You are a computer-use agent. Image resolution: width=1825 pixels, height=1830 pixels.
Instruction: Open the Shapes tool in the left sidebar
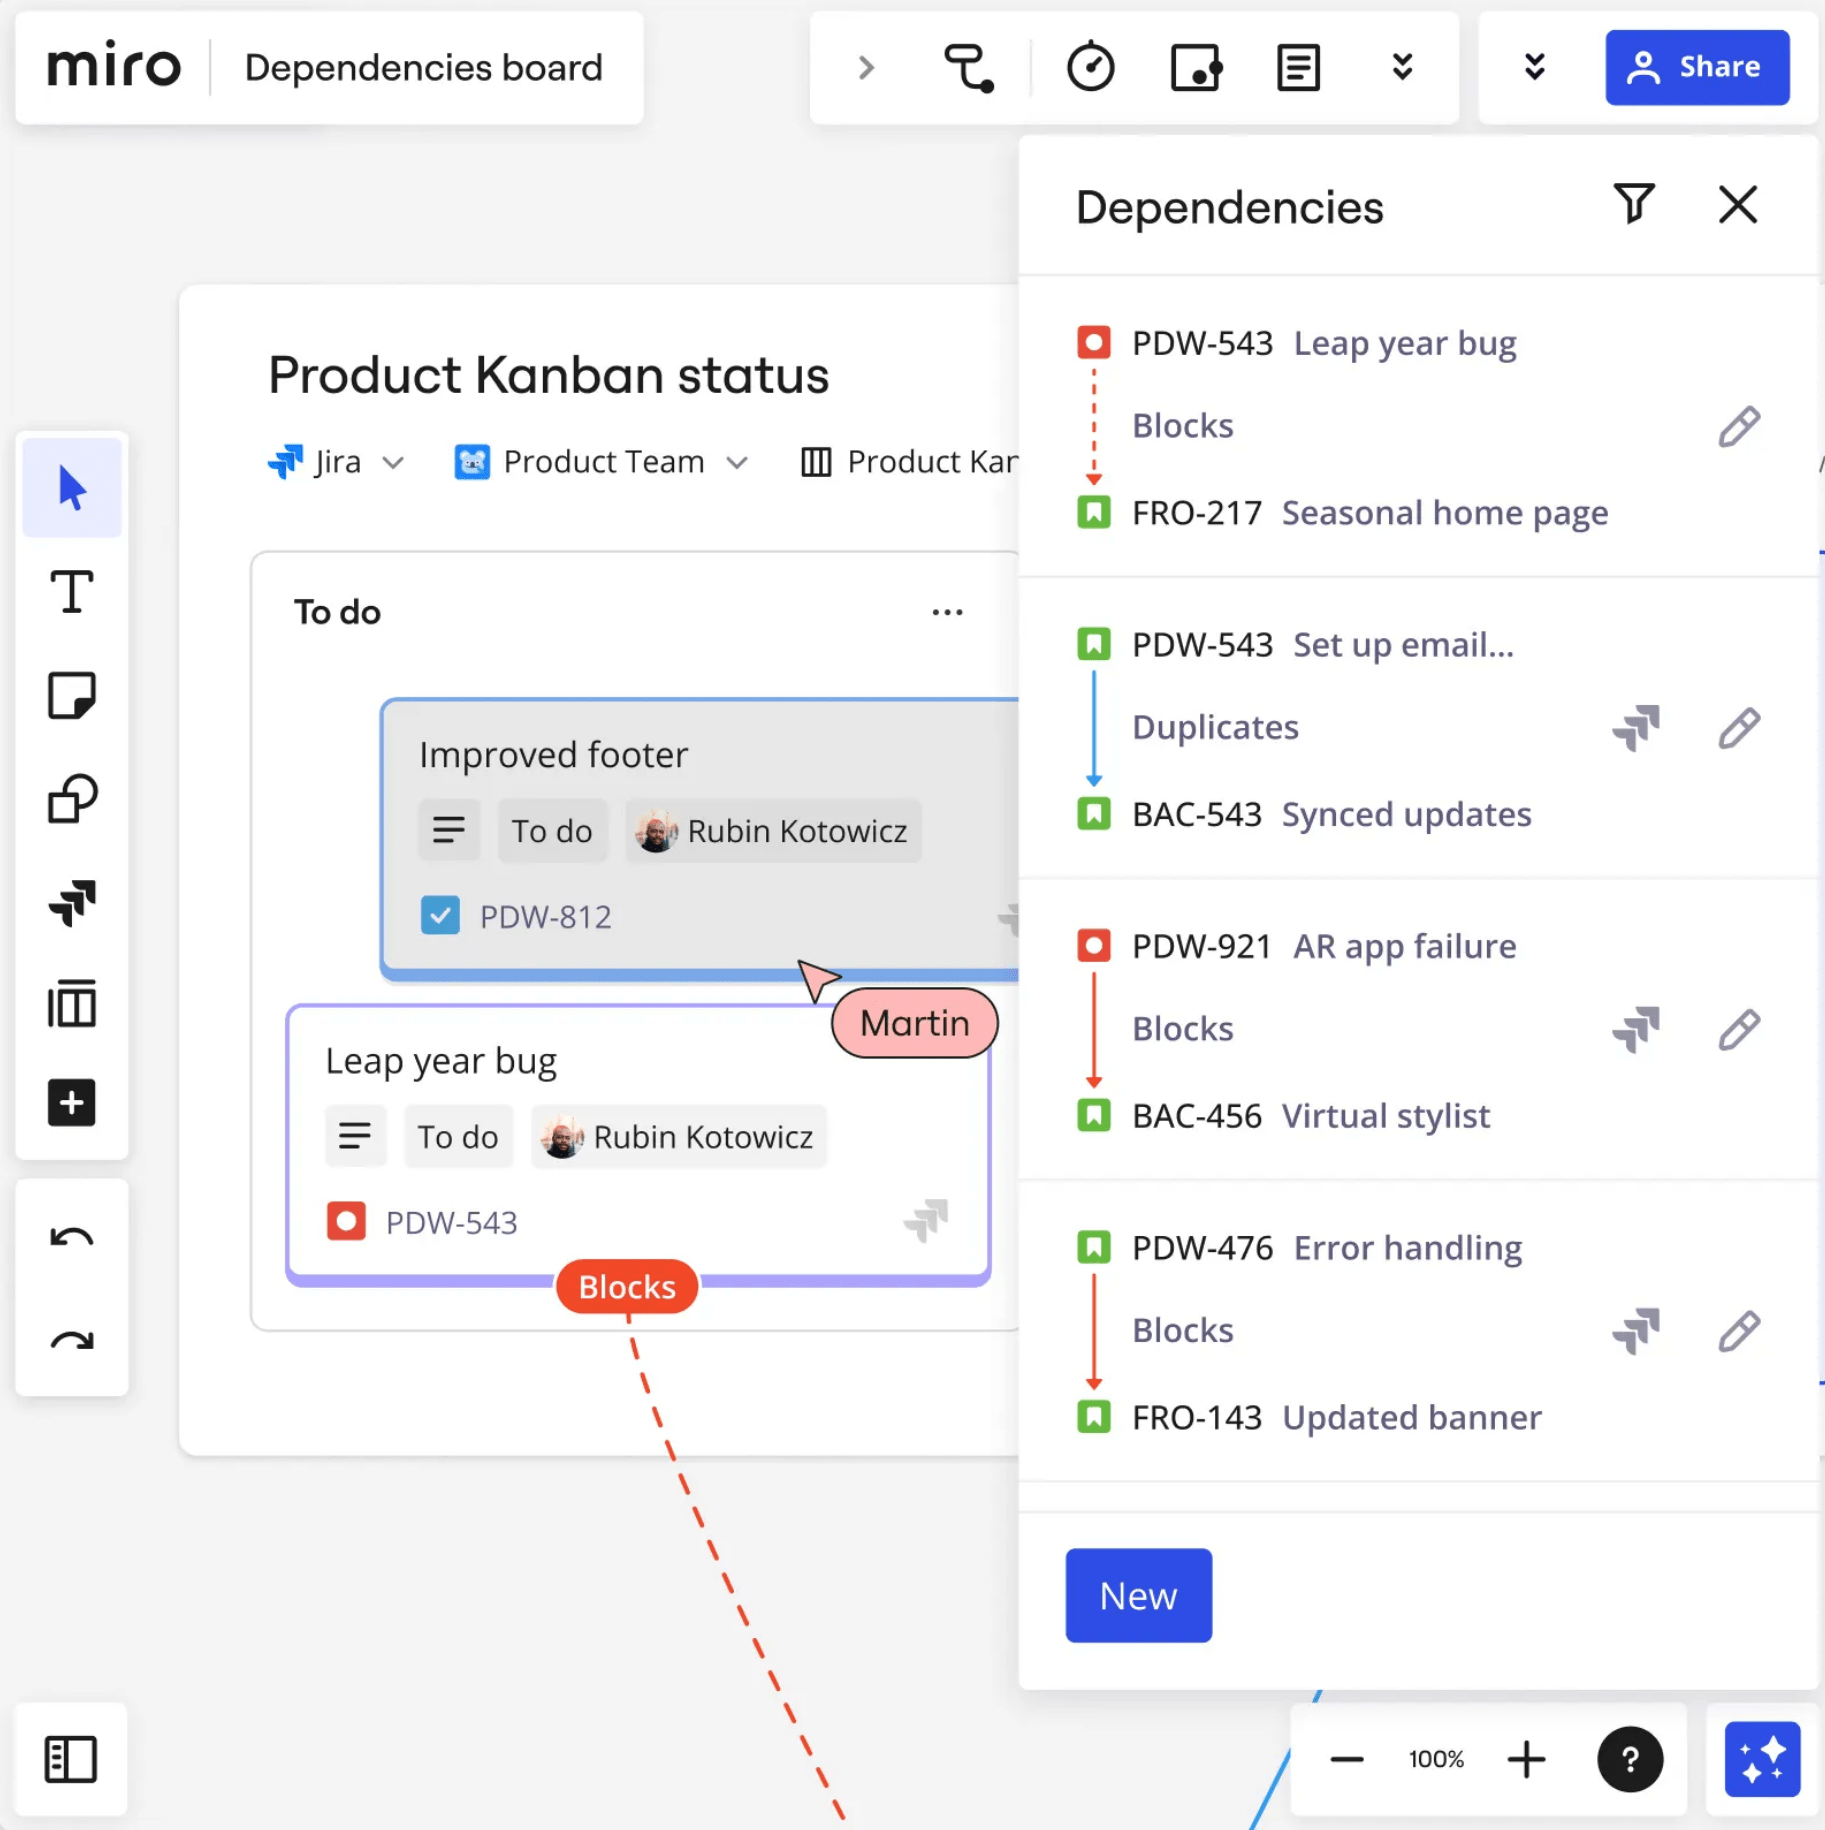tap(71, 798)
